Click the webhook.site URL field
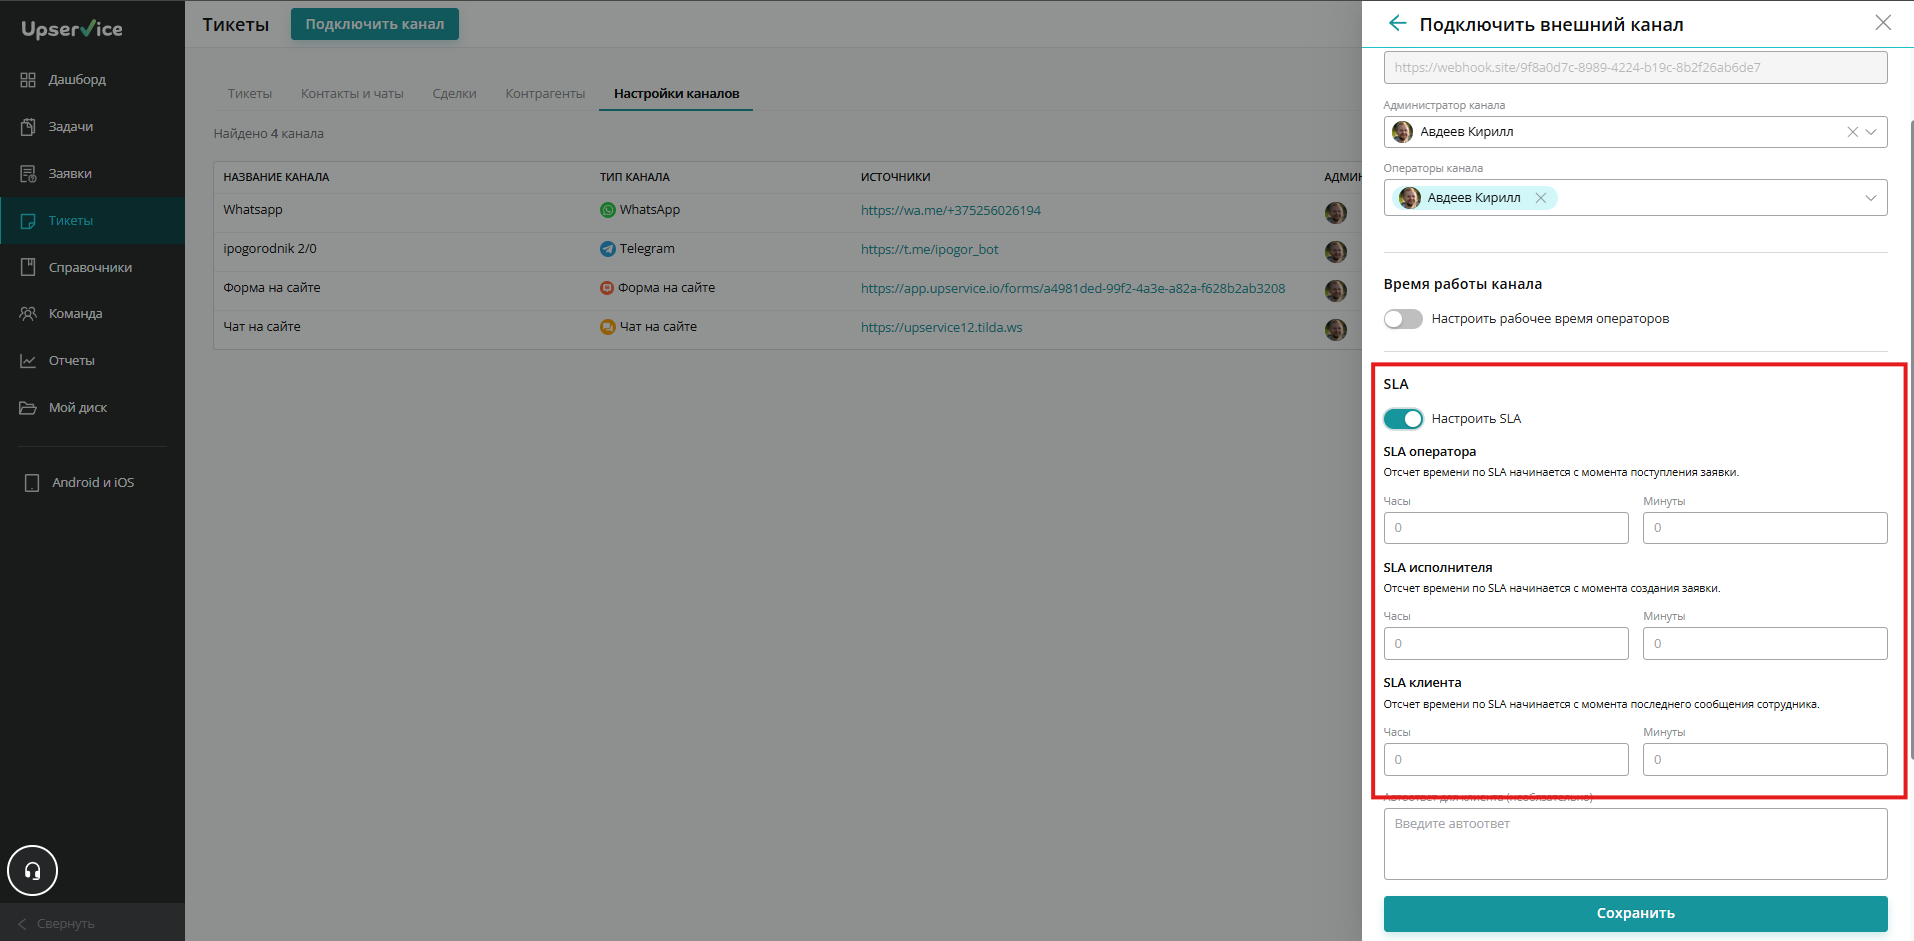This screenshot has height=941, width=1914. coord(1635,68)
